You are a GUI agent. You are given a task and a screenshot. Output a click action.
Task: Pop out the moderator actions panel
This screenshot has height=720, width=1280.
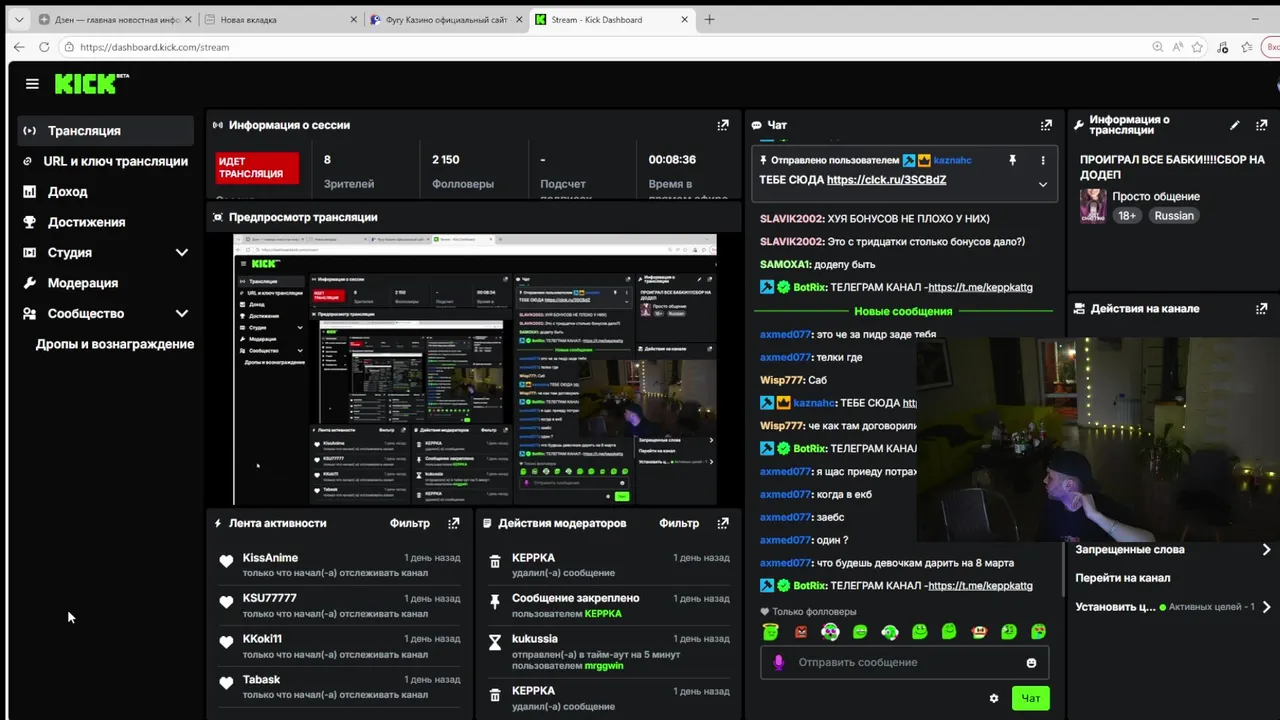pyautogui.click(x=723, y=523)
